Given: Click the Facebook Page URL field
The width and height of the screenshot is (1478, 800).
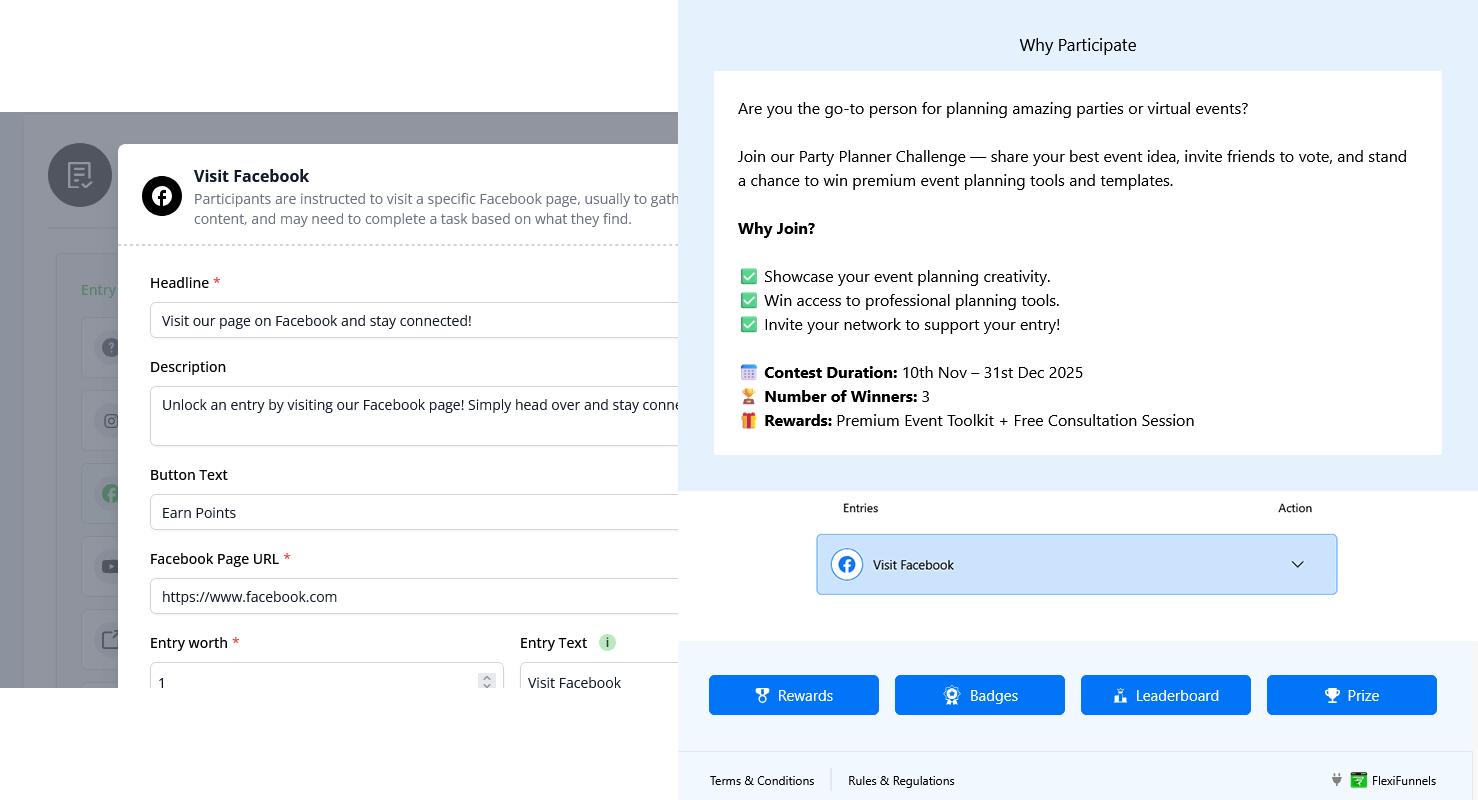Looking at the screenshot, I should pyautogui.click(x=414, y=596).
